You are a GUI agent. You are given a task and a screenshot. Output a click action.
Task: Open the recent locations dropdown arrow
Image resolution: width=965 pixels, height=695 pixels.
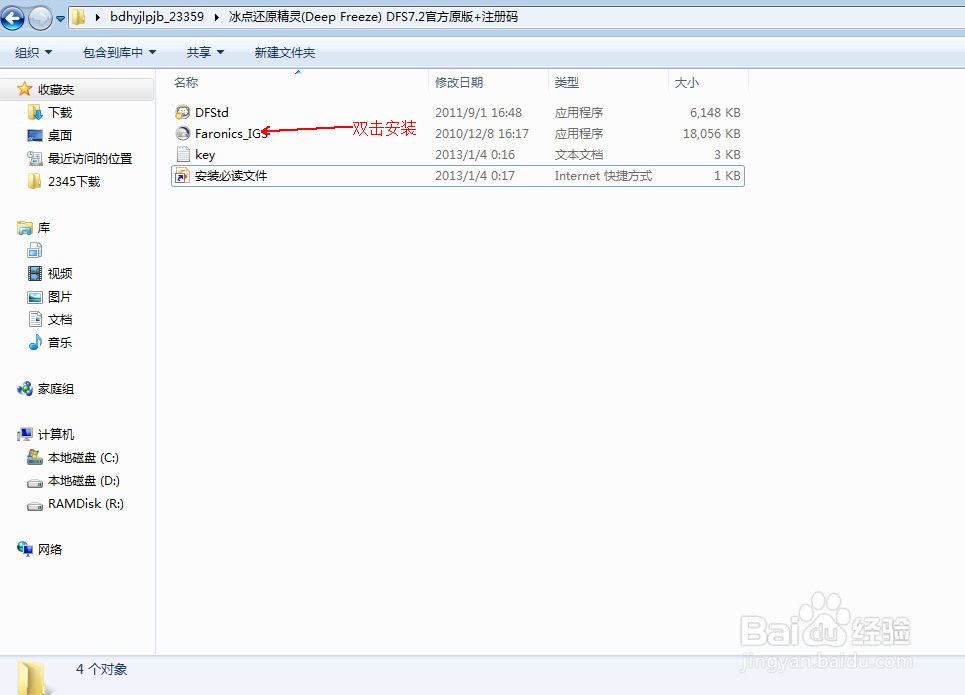[60, 18]
